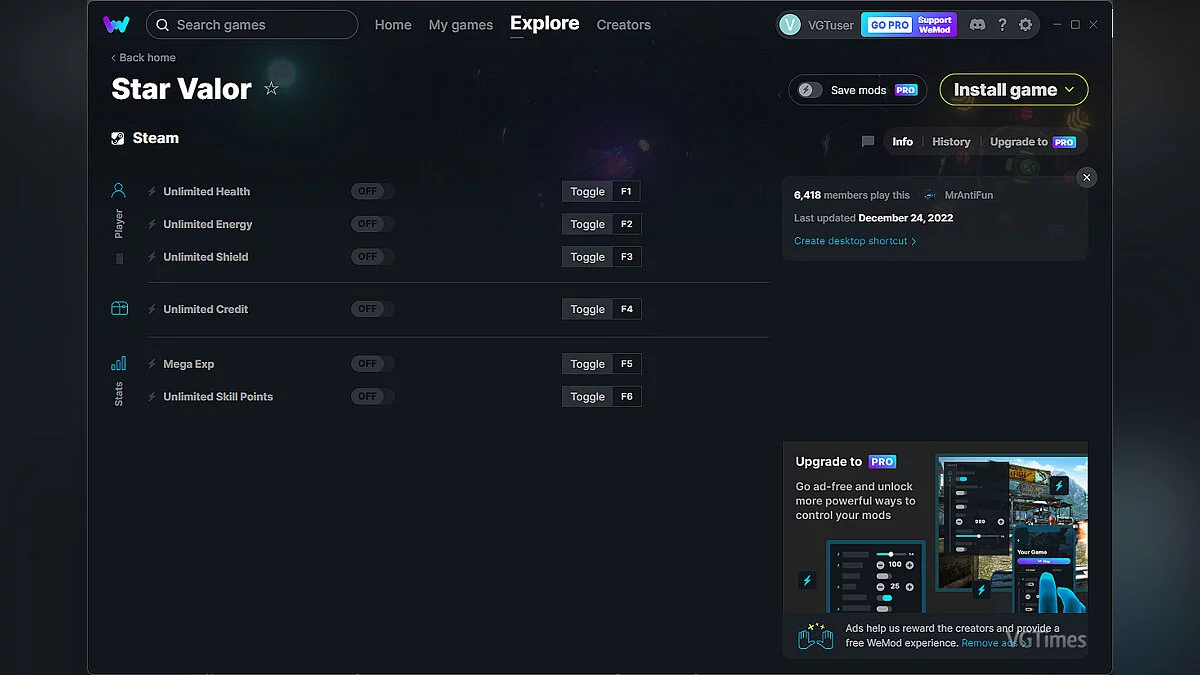Switch to the Info tab
Image resolution: width=1200 pixels, height=675 pixels.
903,142
